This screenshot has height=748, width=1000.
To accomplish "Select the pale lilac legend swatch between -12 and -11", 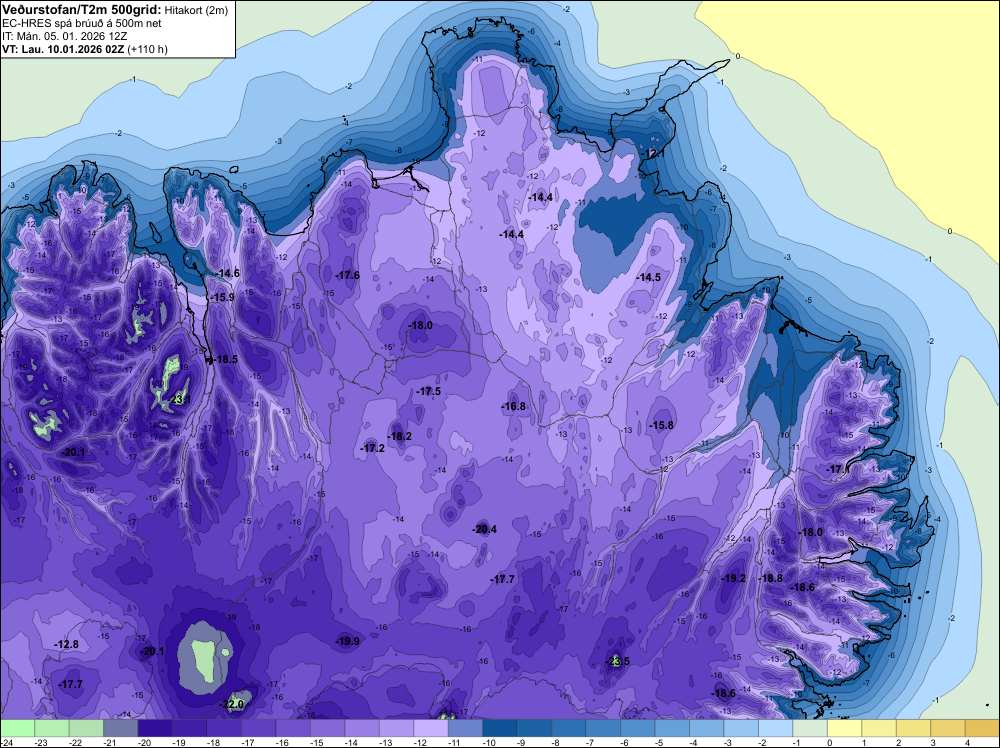I will point(430,728).
